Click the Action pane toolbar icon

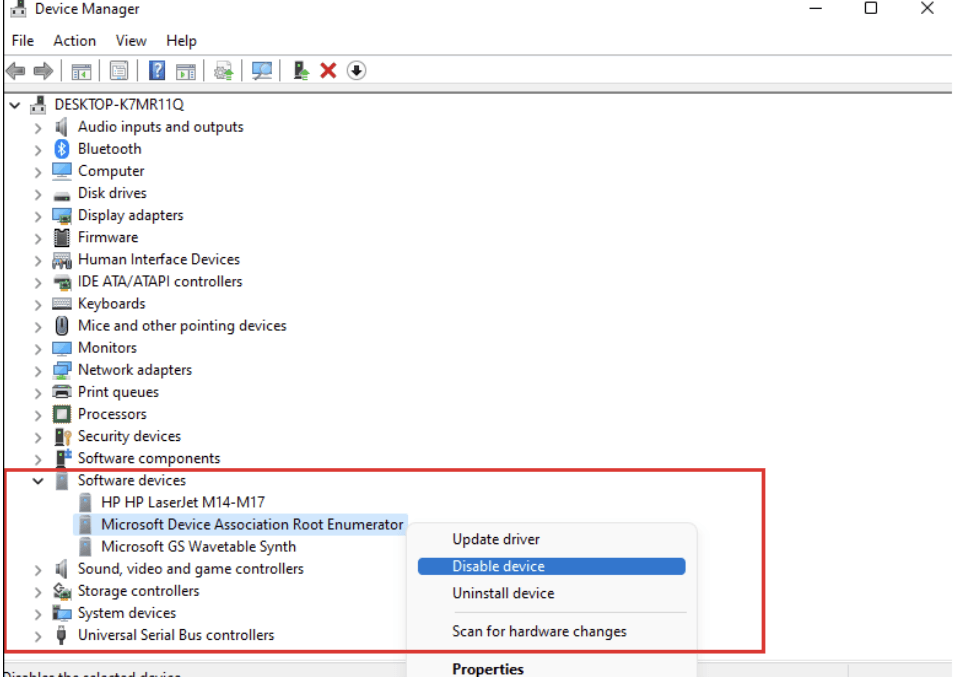click(x=186, y=71)
